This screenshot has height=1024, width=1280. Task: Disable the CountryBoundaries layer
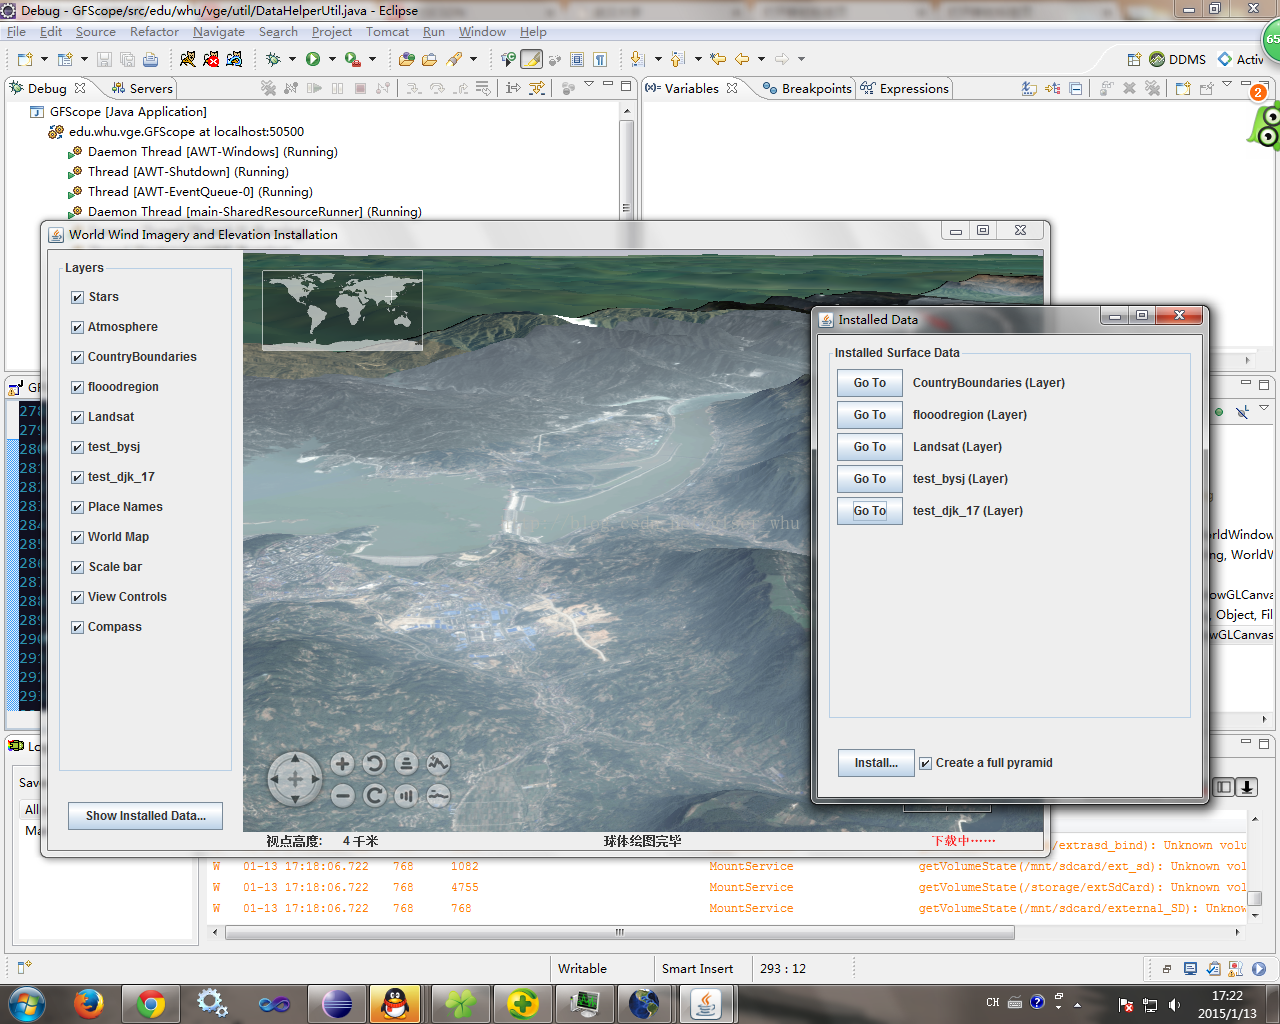tap(77, 357)
